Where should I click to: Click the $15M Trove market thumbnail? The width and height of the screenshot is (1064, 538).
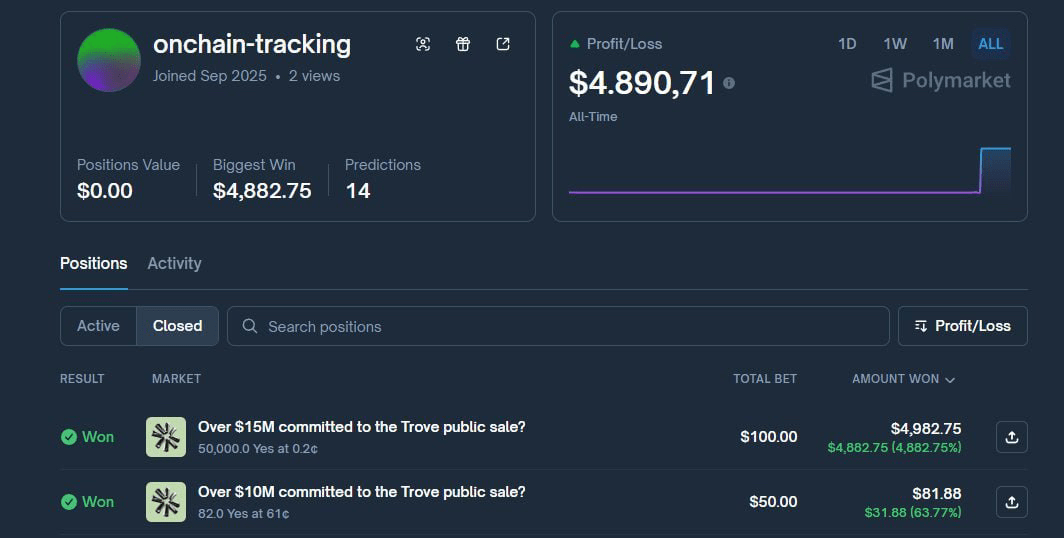[x=166, y=437]
